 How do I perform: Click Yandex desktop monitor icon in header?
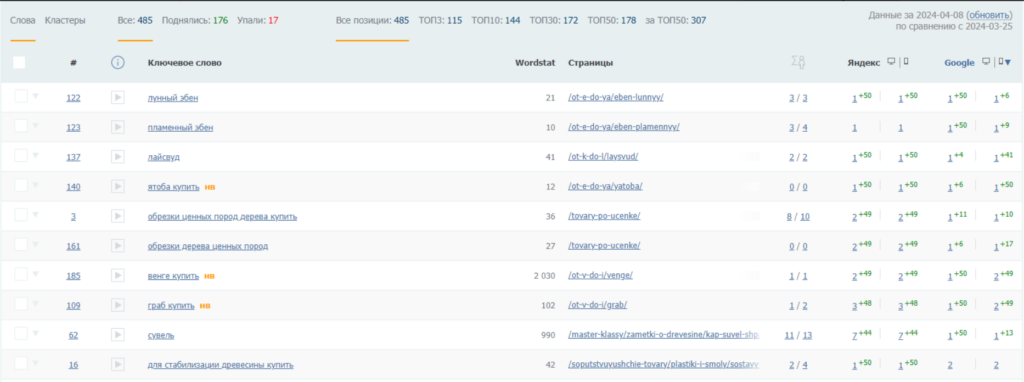pyautogui.click(x=891, y=62)
